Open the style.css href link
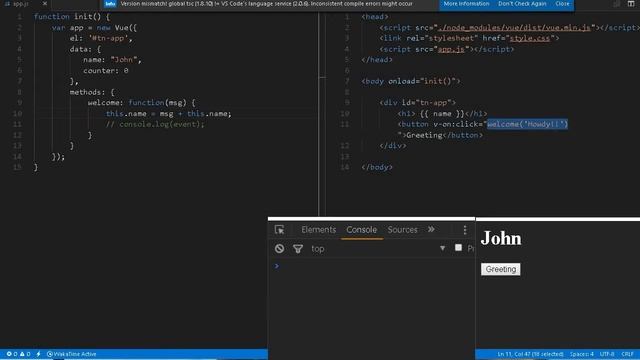The width and height of the screenshot is (640, 360). (x=530, y=38)
